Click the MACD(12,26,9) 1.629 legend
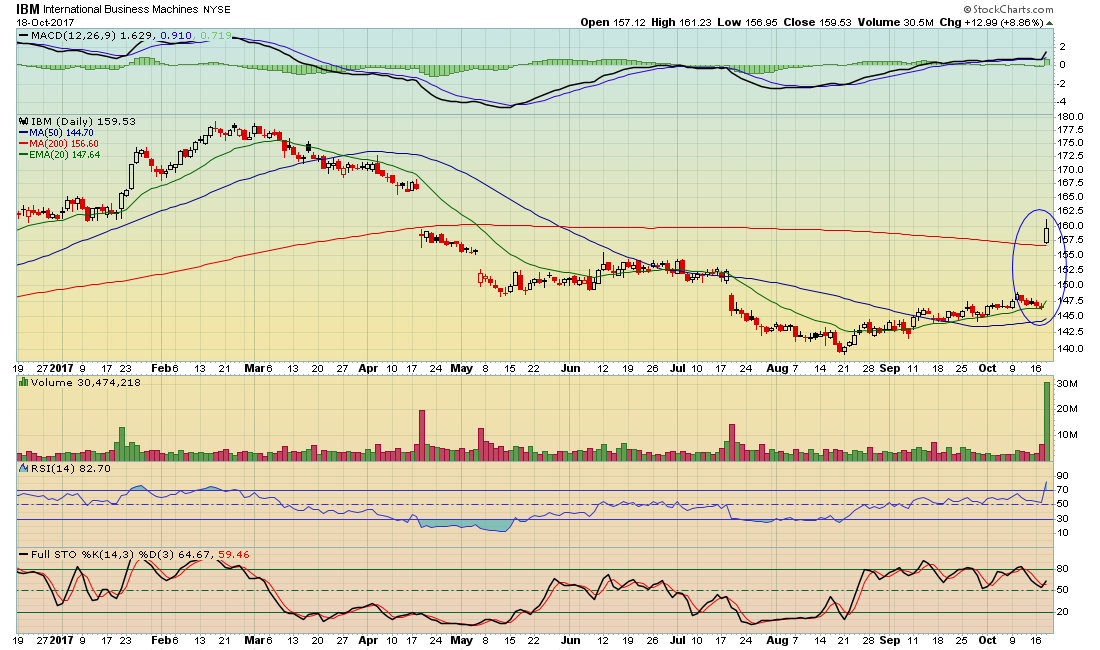The width and height of the screenshot is (1100, 650). point(93,35)
